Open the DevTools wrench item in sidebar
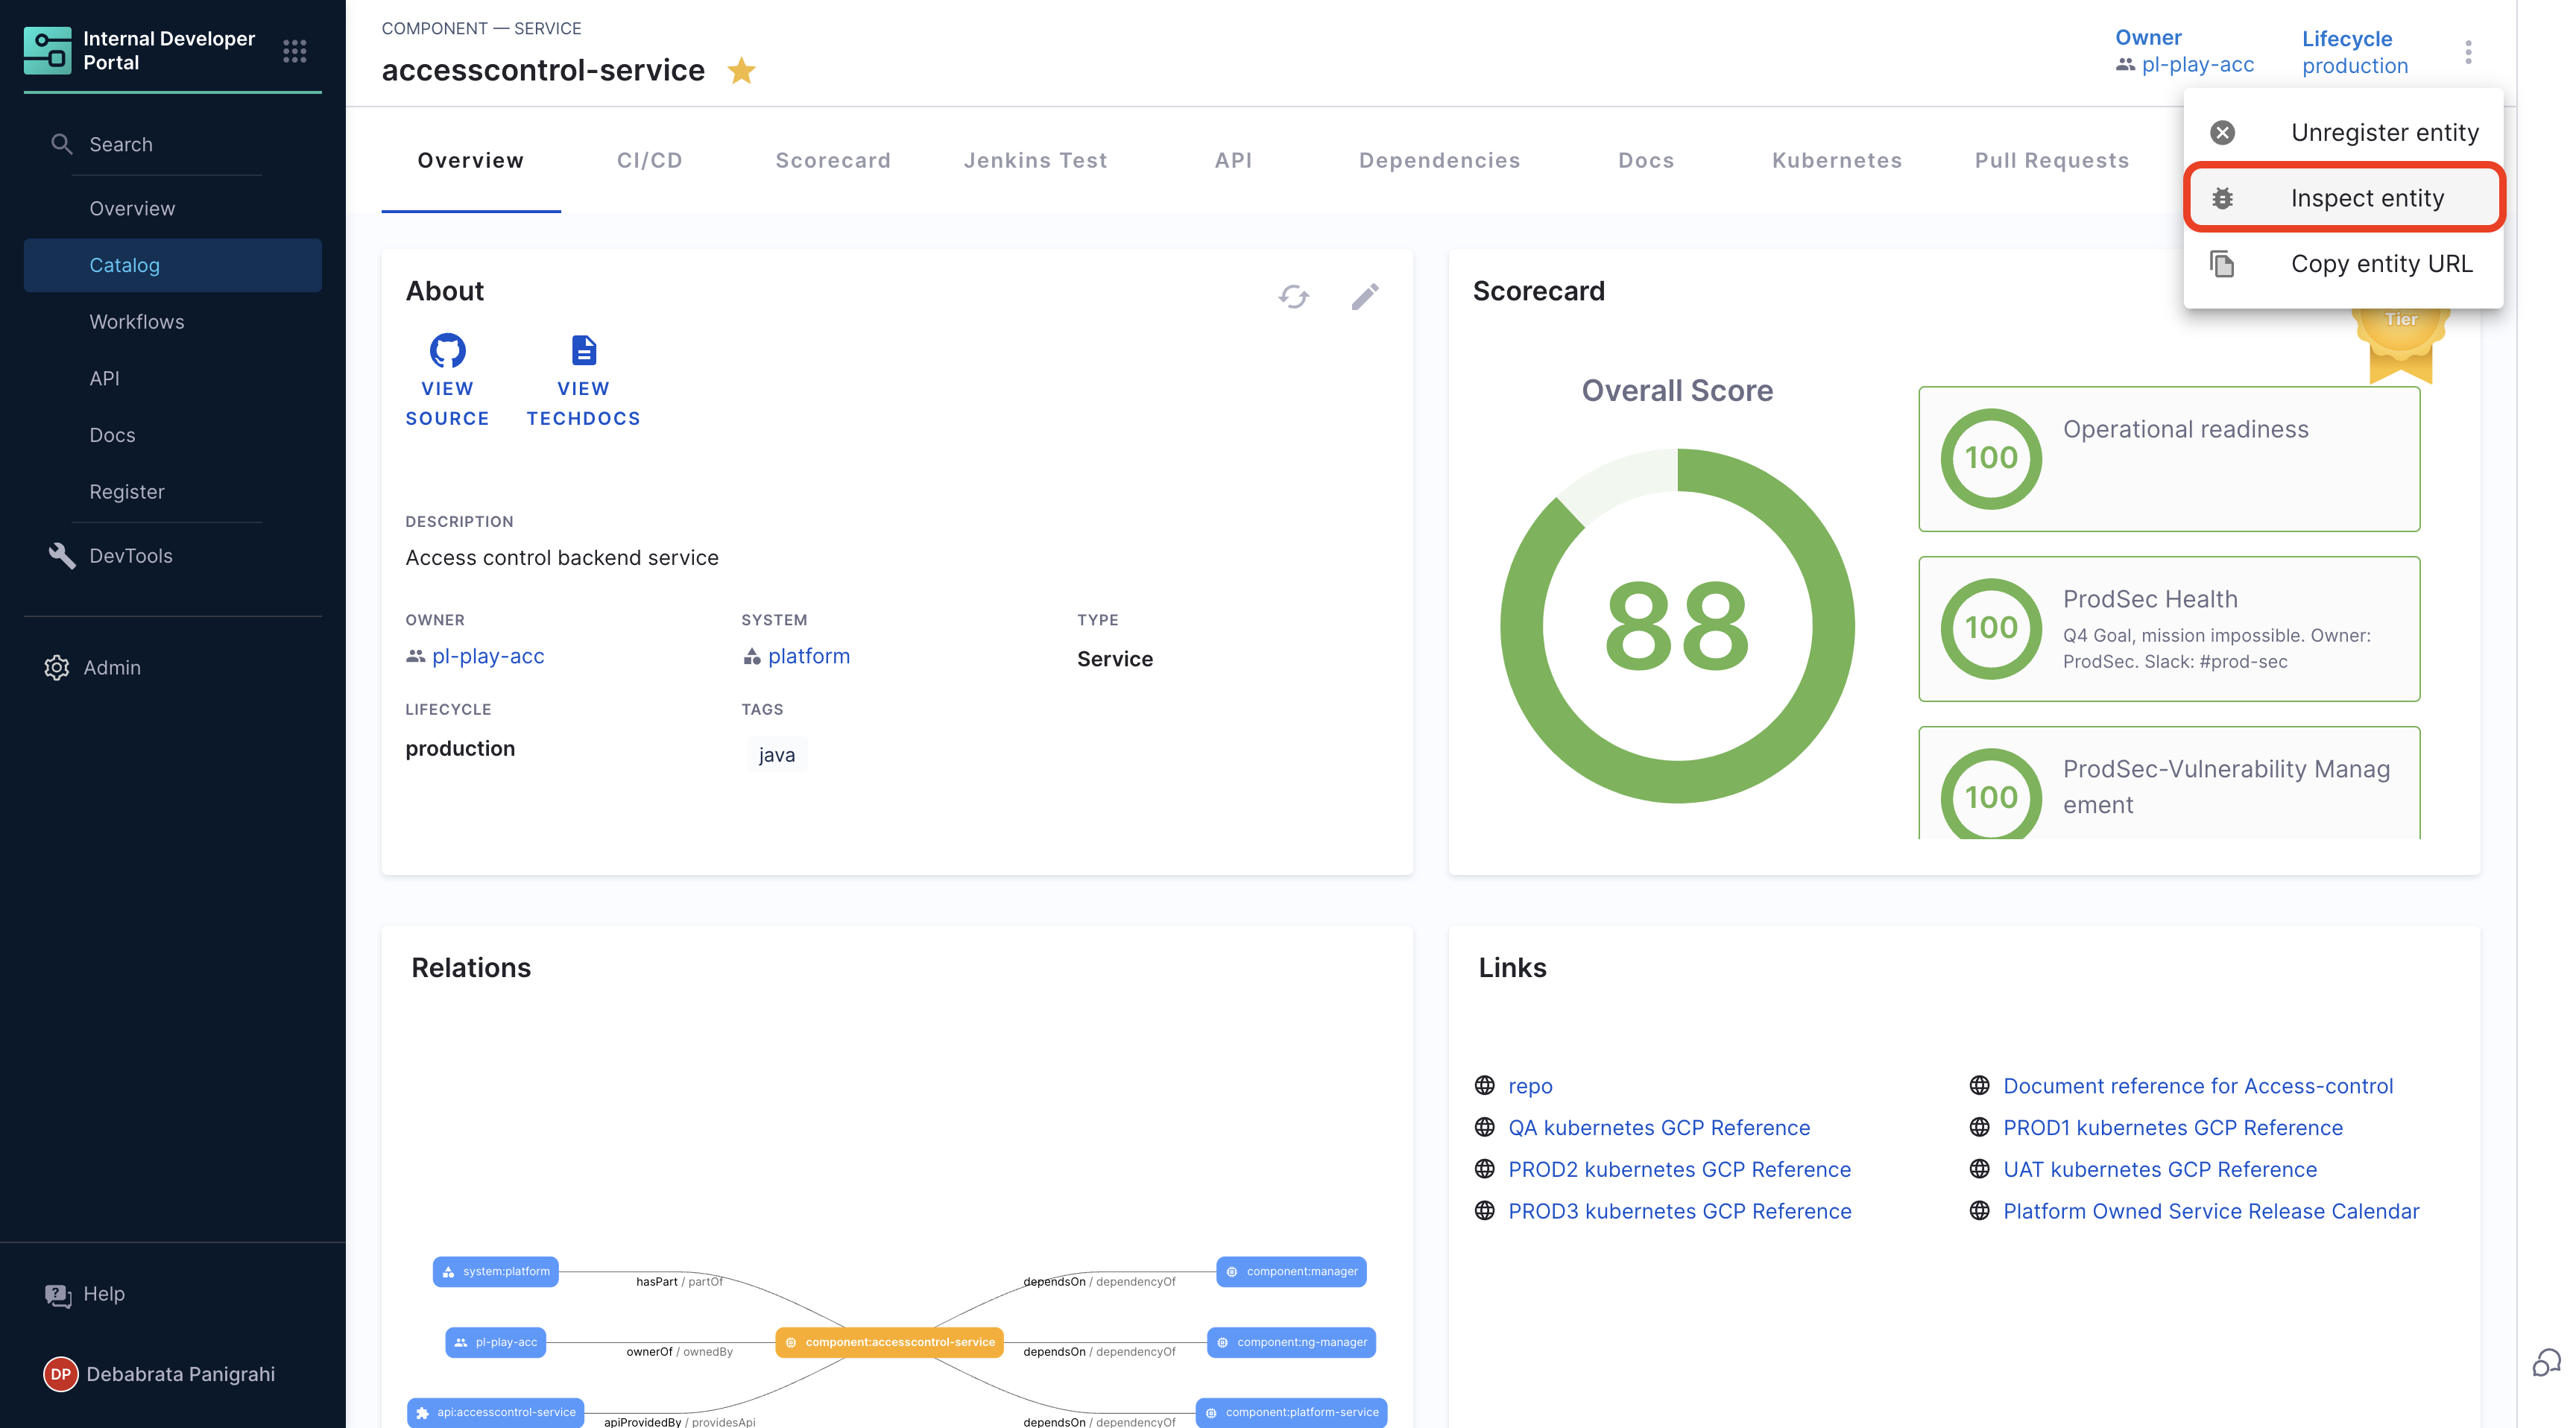Screen dimensions: 2576x1428 130,556
